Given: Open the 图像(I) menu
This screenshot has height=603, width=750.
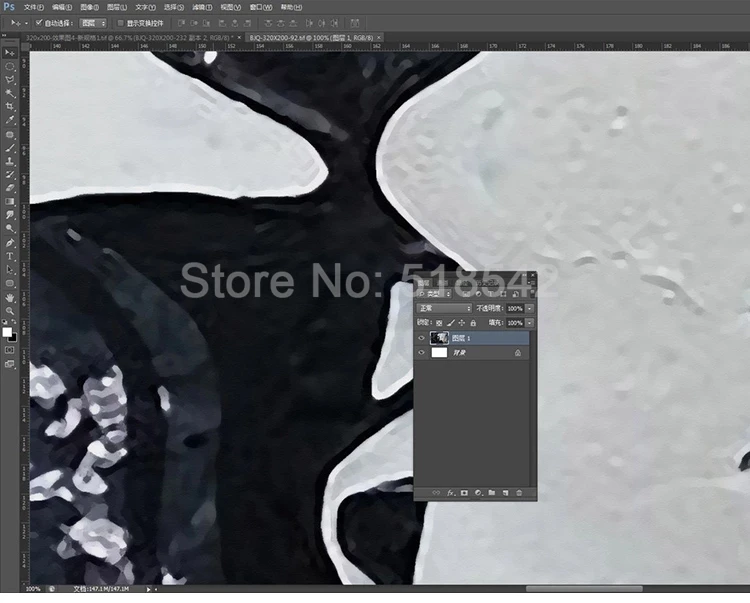Looking at the screenshot, I should pyautogui.click(x=89, y=7).
